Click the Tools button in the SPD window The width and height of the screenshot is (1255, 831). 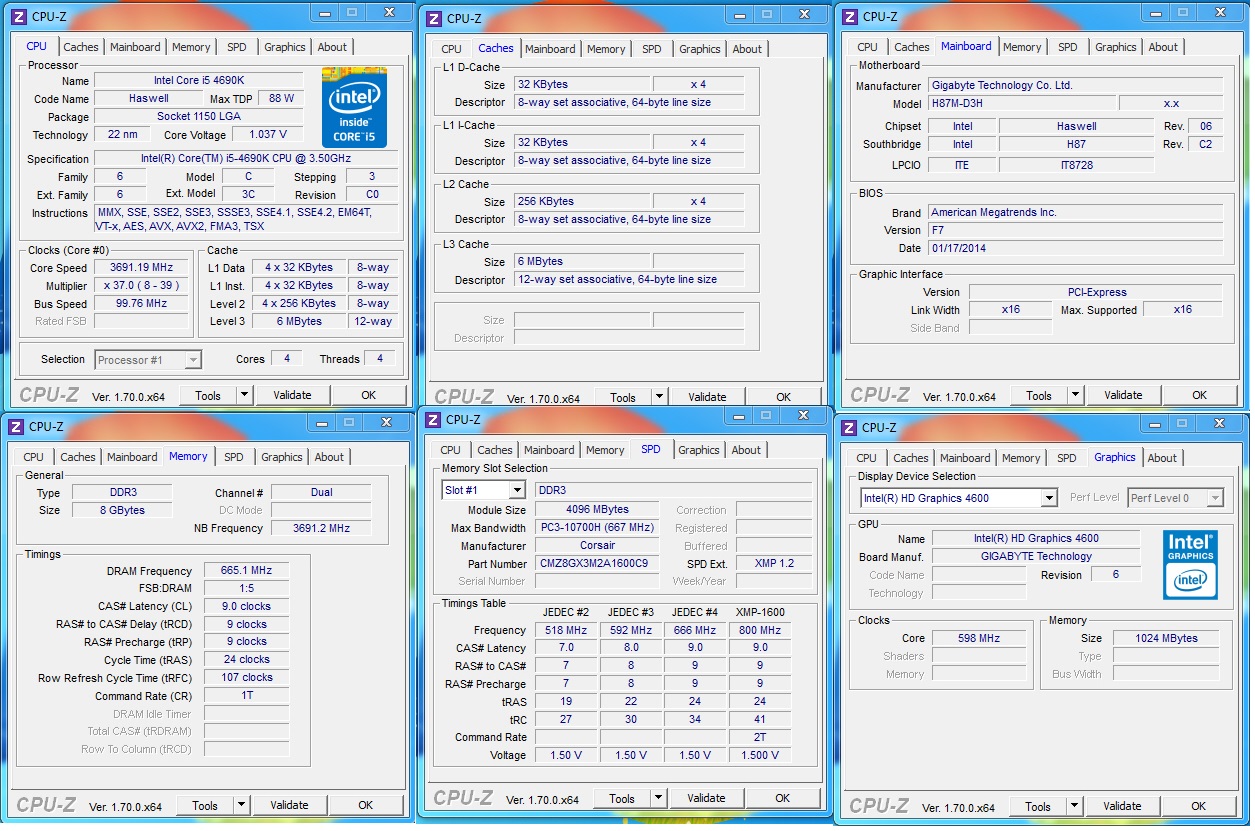pos(622,798)
